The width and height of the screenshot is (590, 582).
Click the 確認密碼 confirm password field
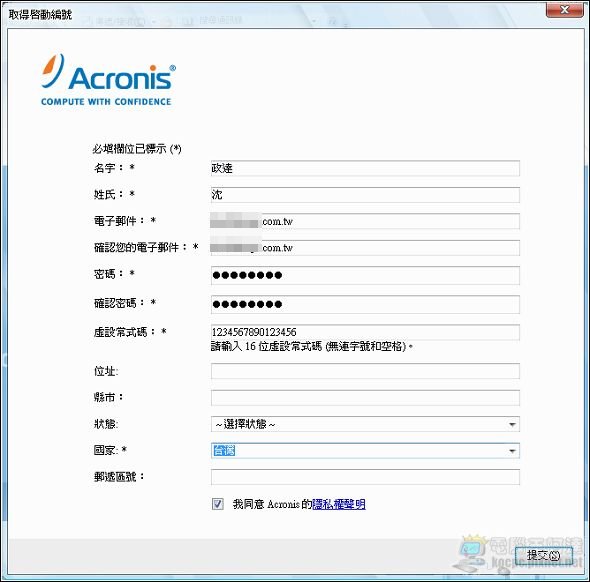tap(365, 304)
